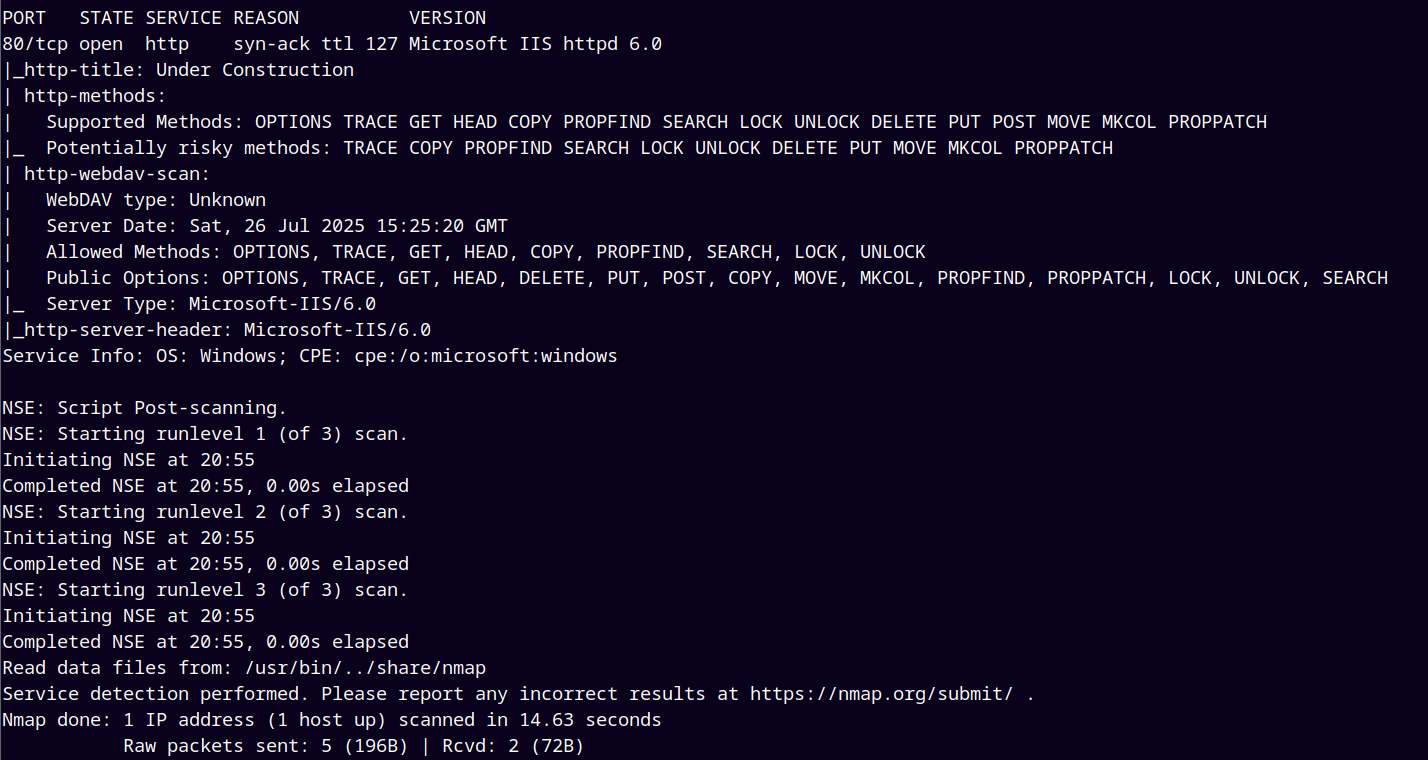This screenshot has height=760, width=1428.
Task: Click 'NSE: Script Post-scanning.' line
Action: pos(145,408)
